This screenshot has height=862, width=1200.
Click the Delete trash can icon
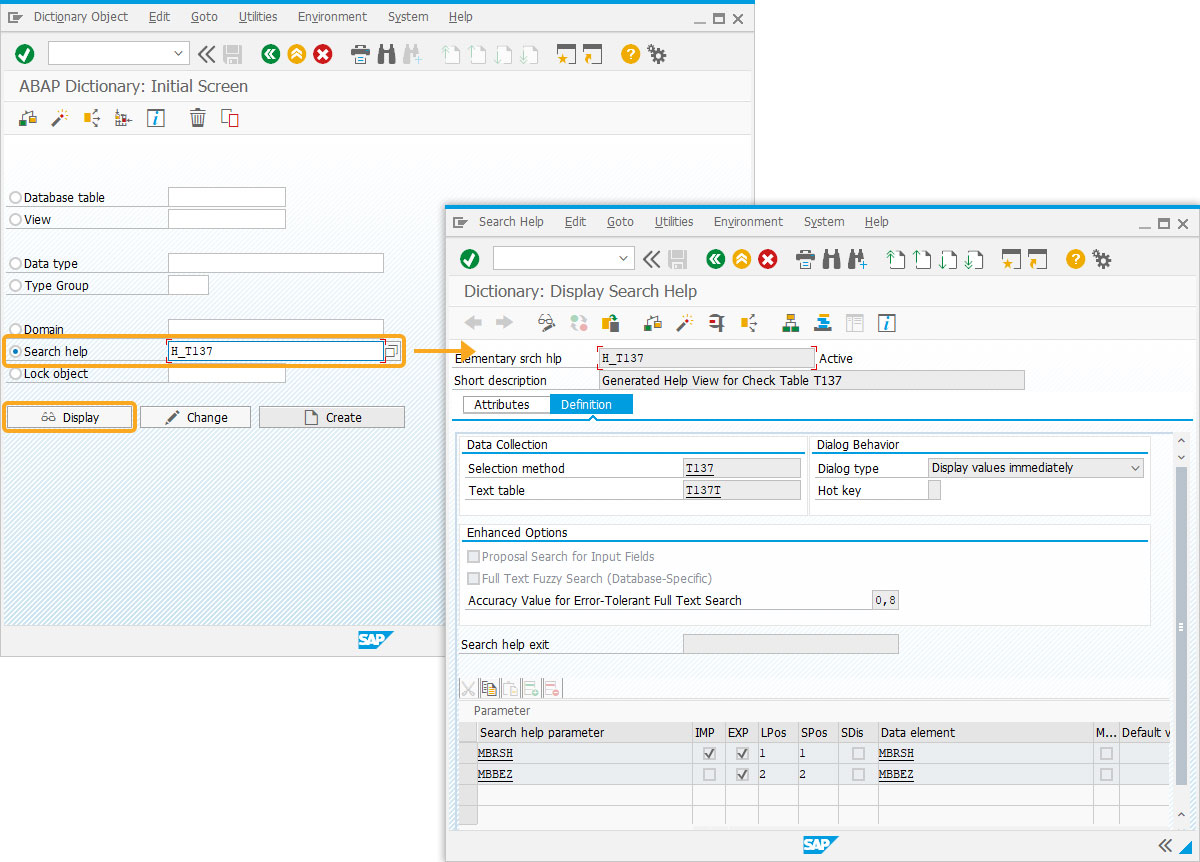198,118
